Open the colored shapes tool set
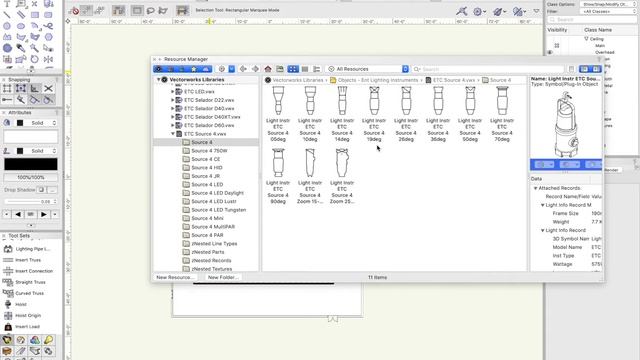640x360 pixels. [35, 340]
